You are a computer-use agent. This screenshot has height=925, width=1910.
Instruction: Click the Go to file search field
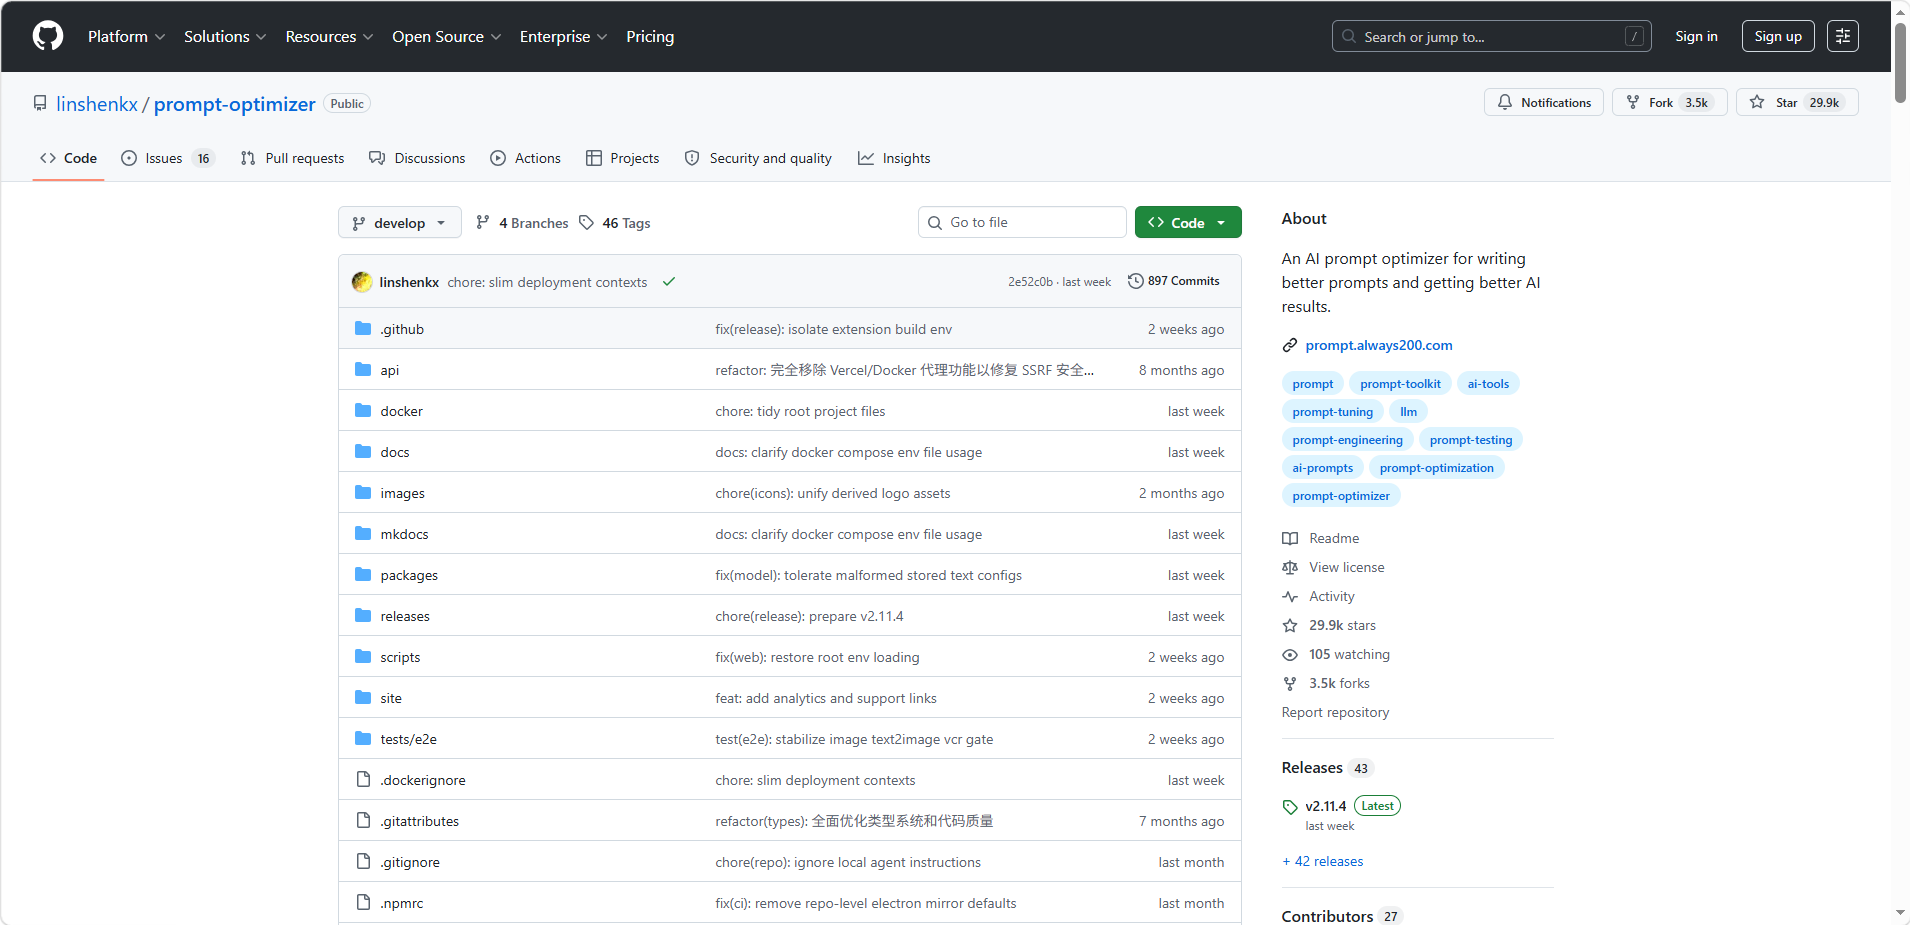coord(1022,222)
